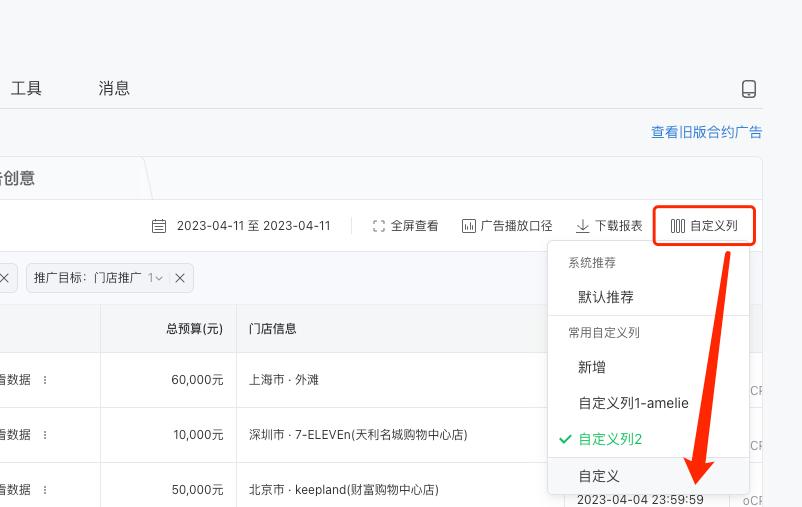Click the 深圳市 · 7-ELEVEn store cell
This screenshot has height=507, width=802.
click(358, 434)
